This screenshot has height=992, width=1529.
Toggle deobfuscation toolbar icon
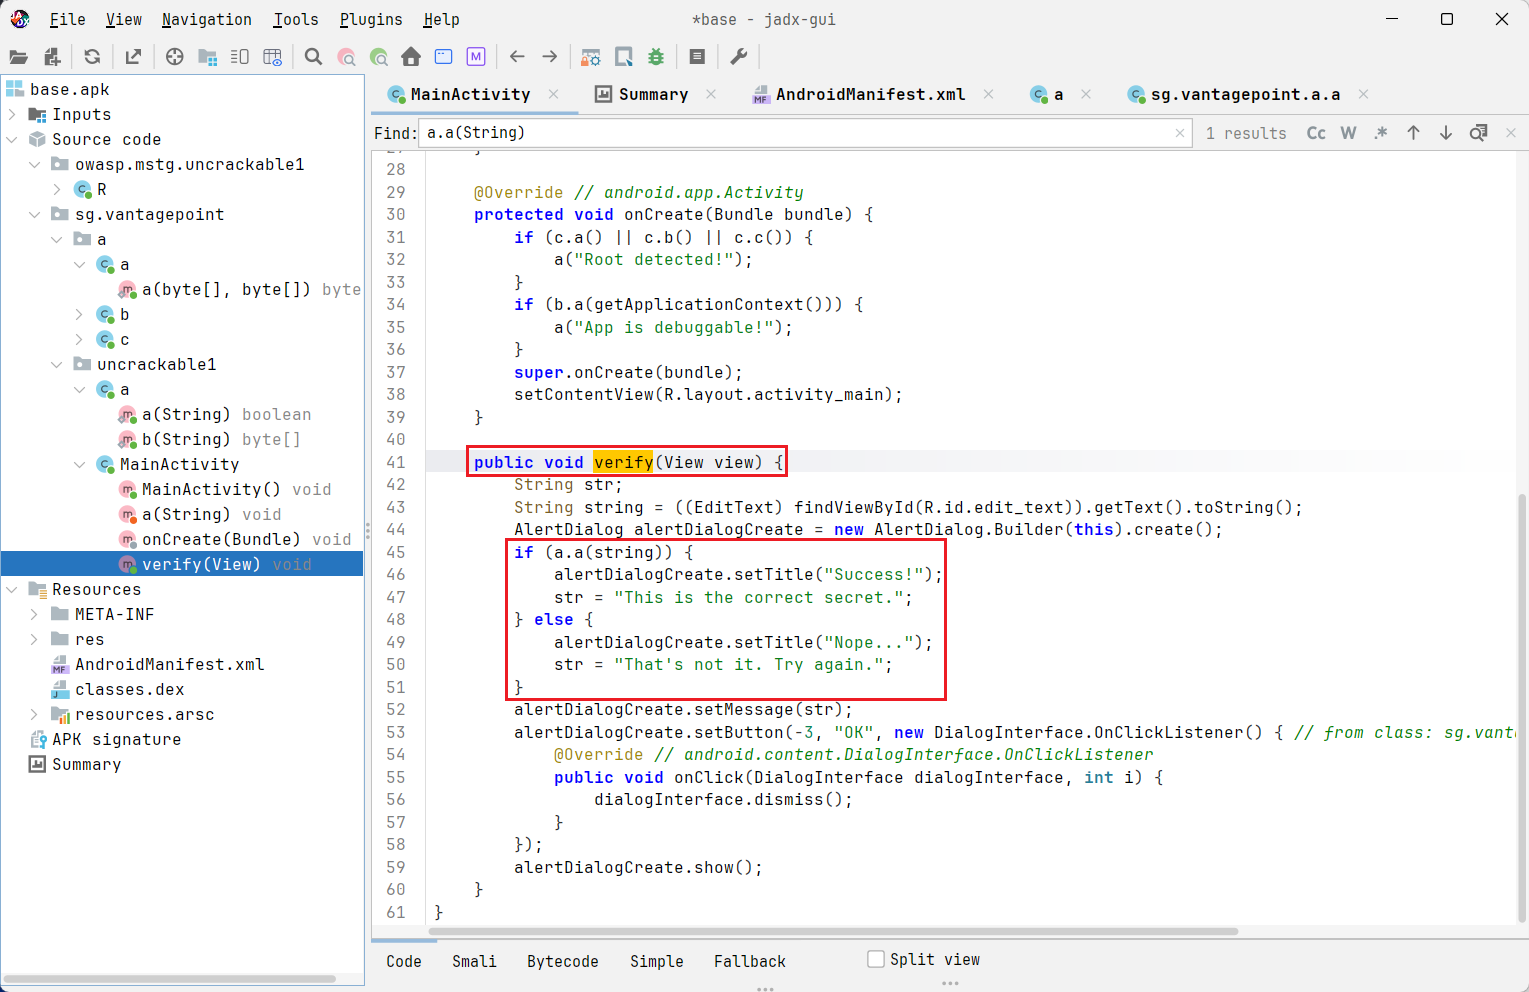tap(591, 57)
